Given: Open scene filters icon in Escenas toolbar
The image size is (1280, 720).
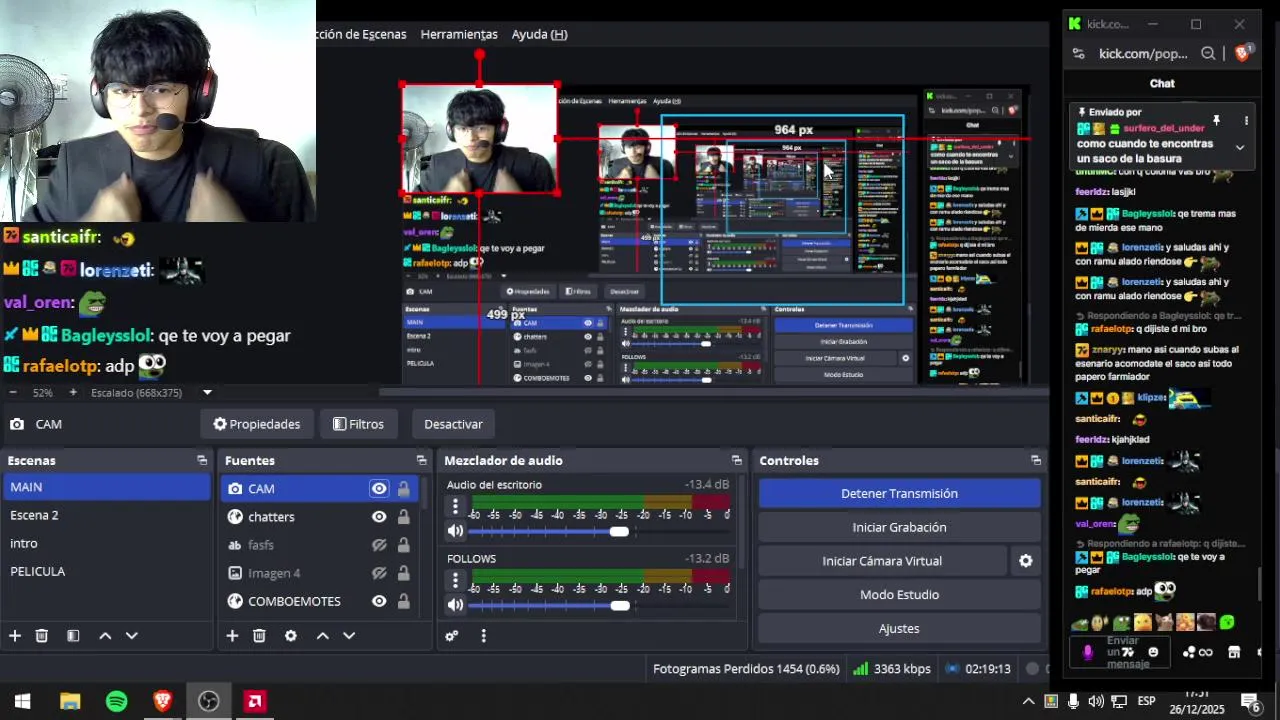Looking at the screenshot, I should tap(73, 636).
